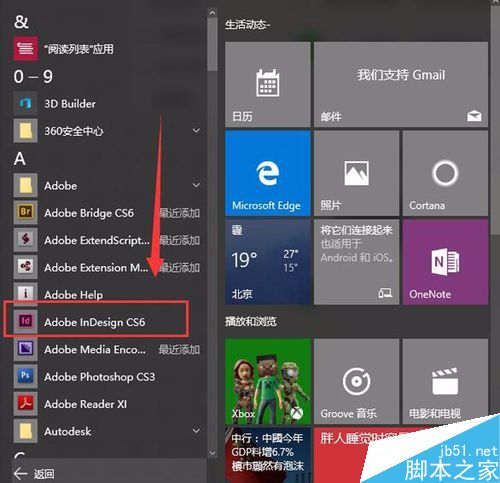Click the app list scrollbar down arrow
Screen dimensions: 500x483
coord(212,453)
